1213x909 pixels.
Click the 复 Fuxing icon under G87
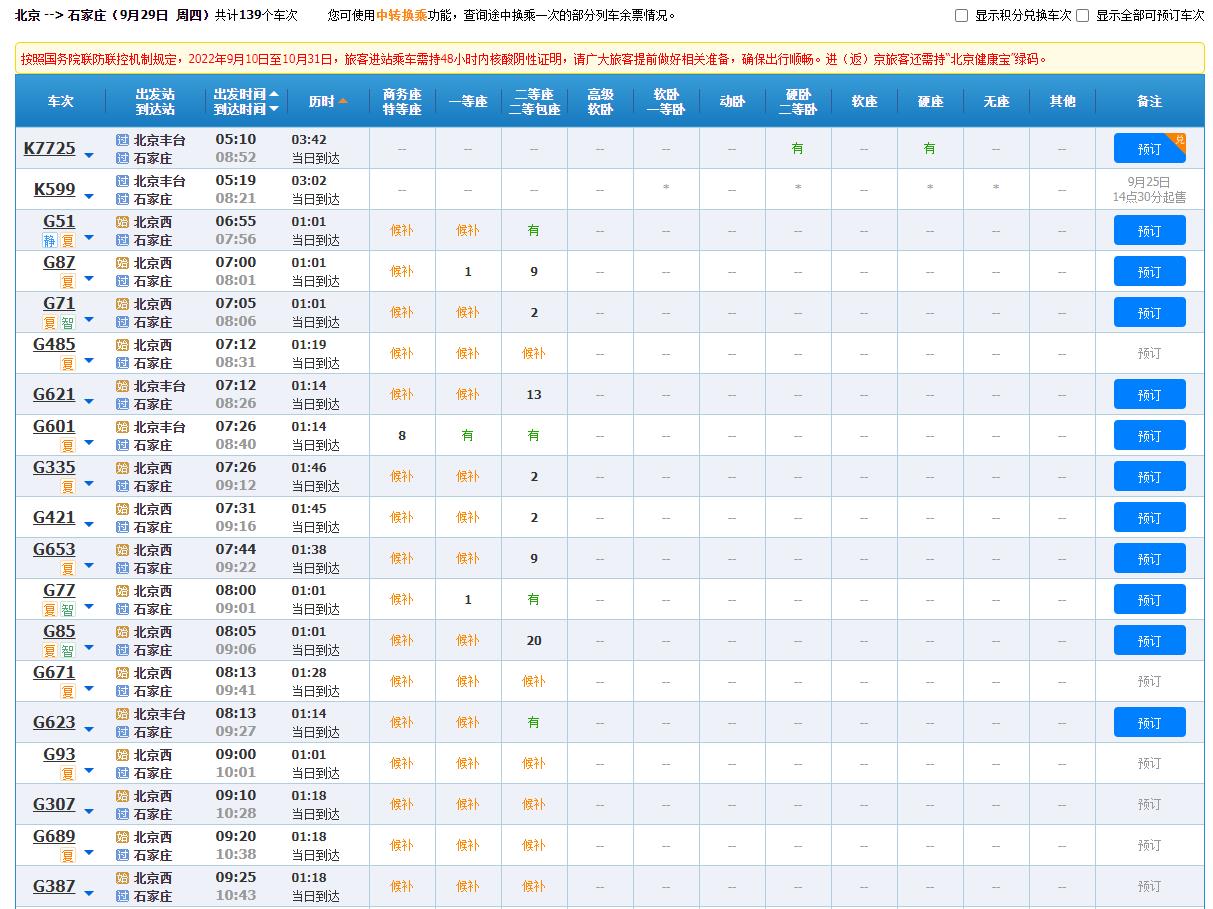68,281
